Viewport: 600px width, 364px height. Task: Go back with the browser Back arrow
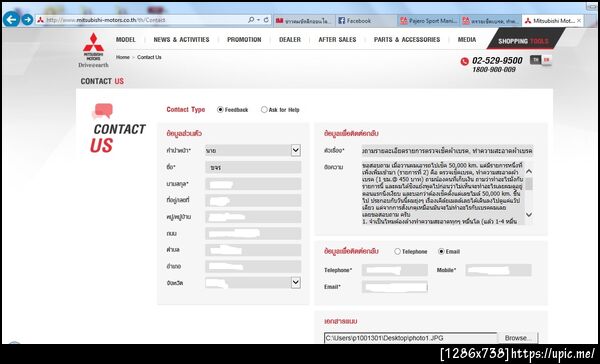[x=11, y=19]
